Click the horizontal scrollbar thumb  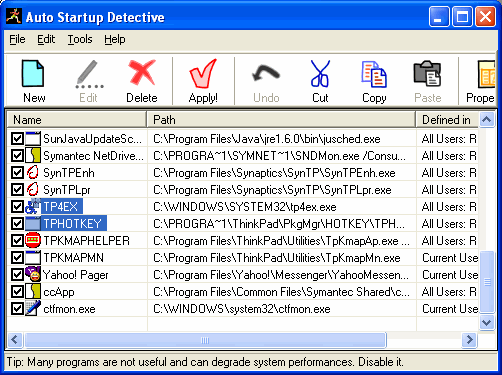[x=205, y=340]
